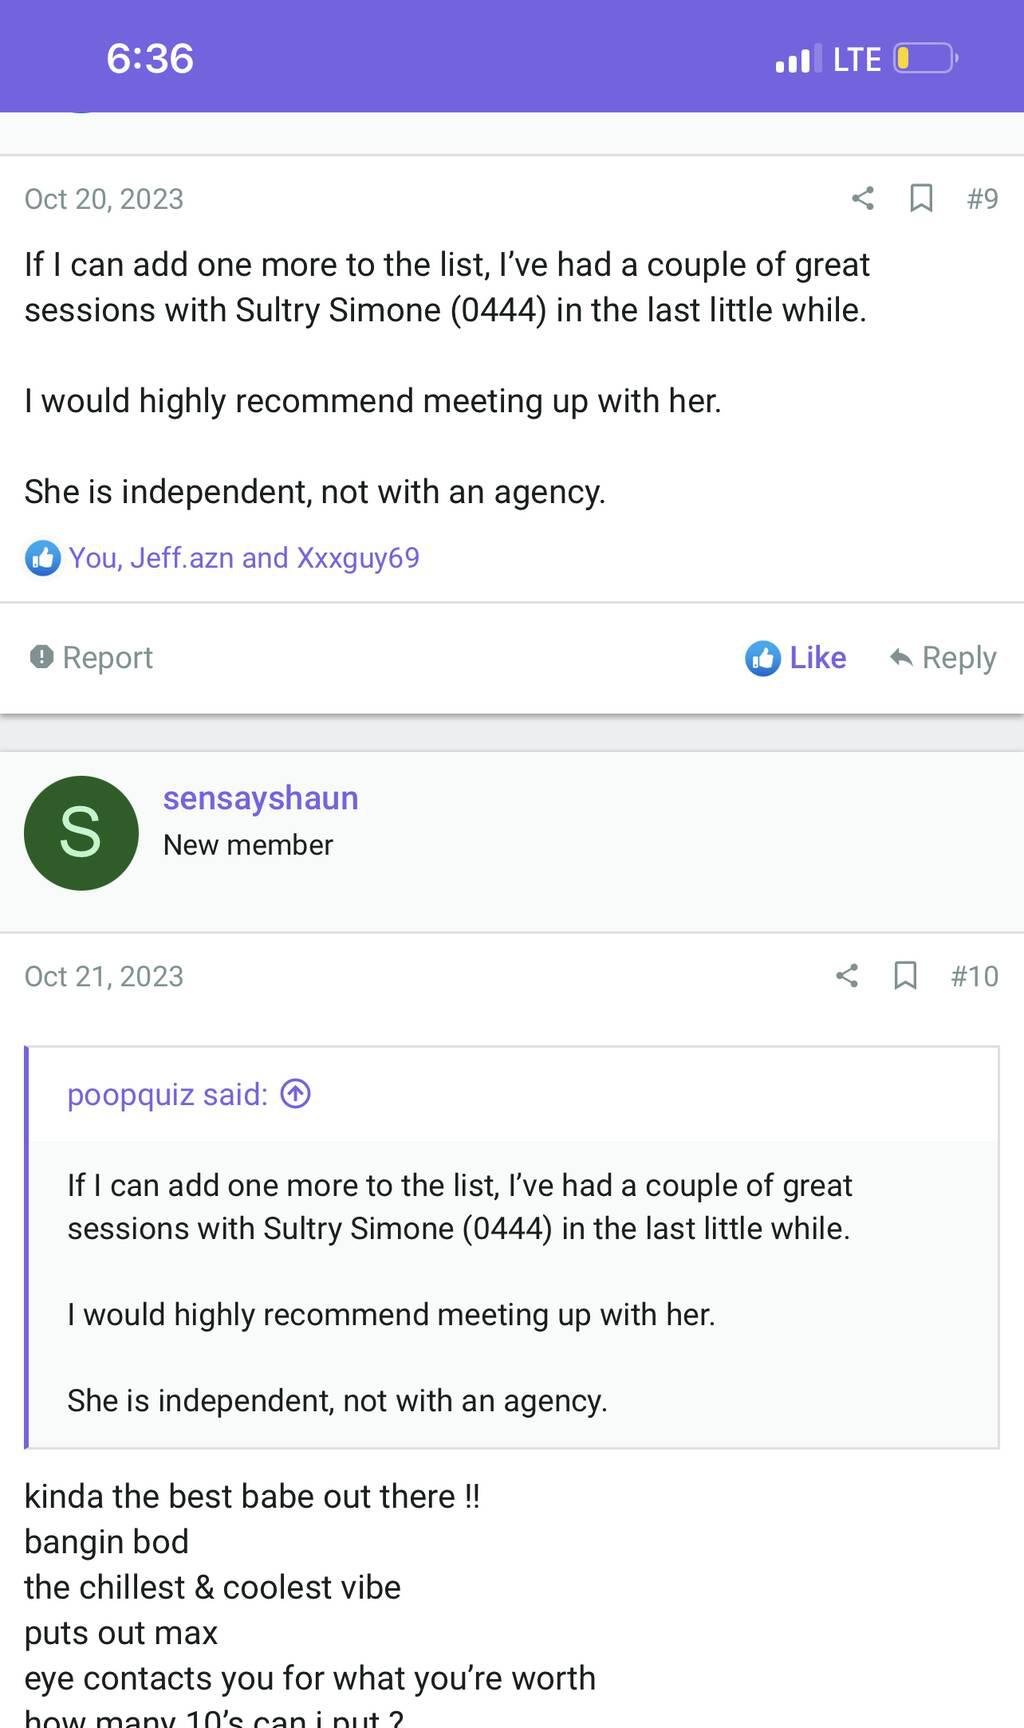Tap the battery indicator in status bar
The image size is (1024, 1728).
pos(925,59)
